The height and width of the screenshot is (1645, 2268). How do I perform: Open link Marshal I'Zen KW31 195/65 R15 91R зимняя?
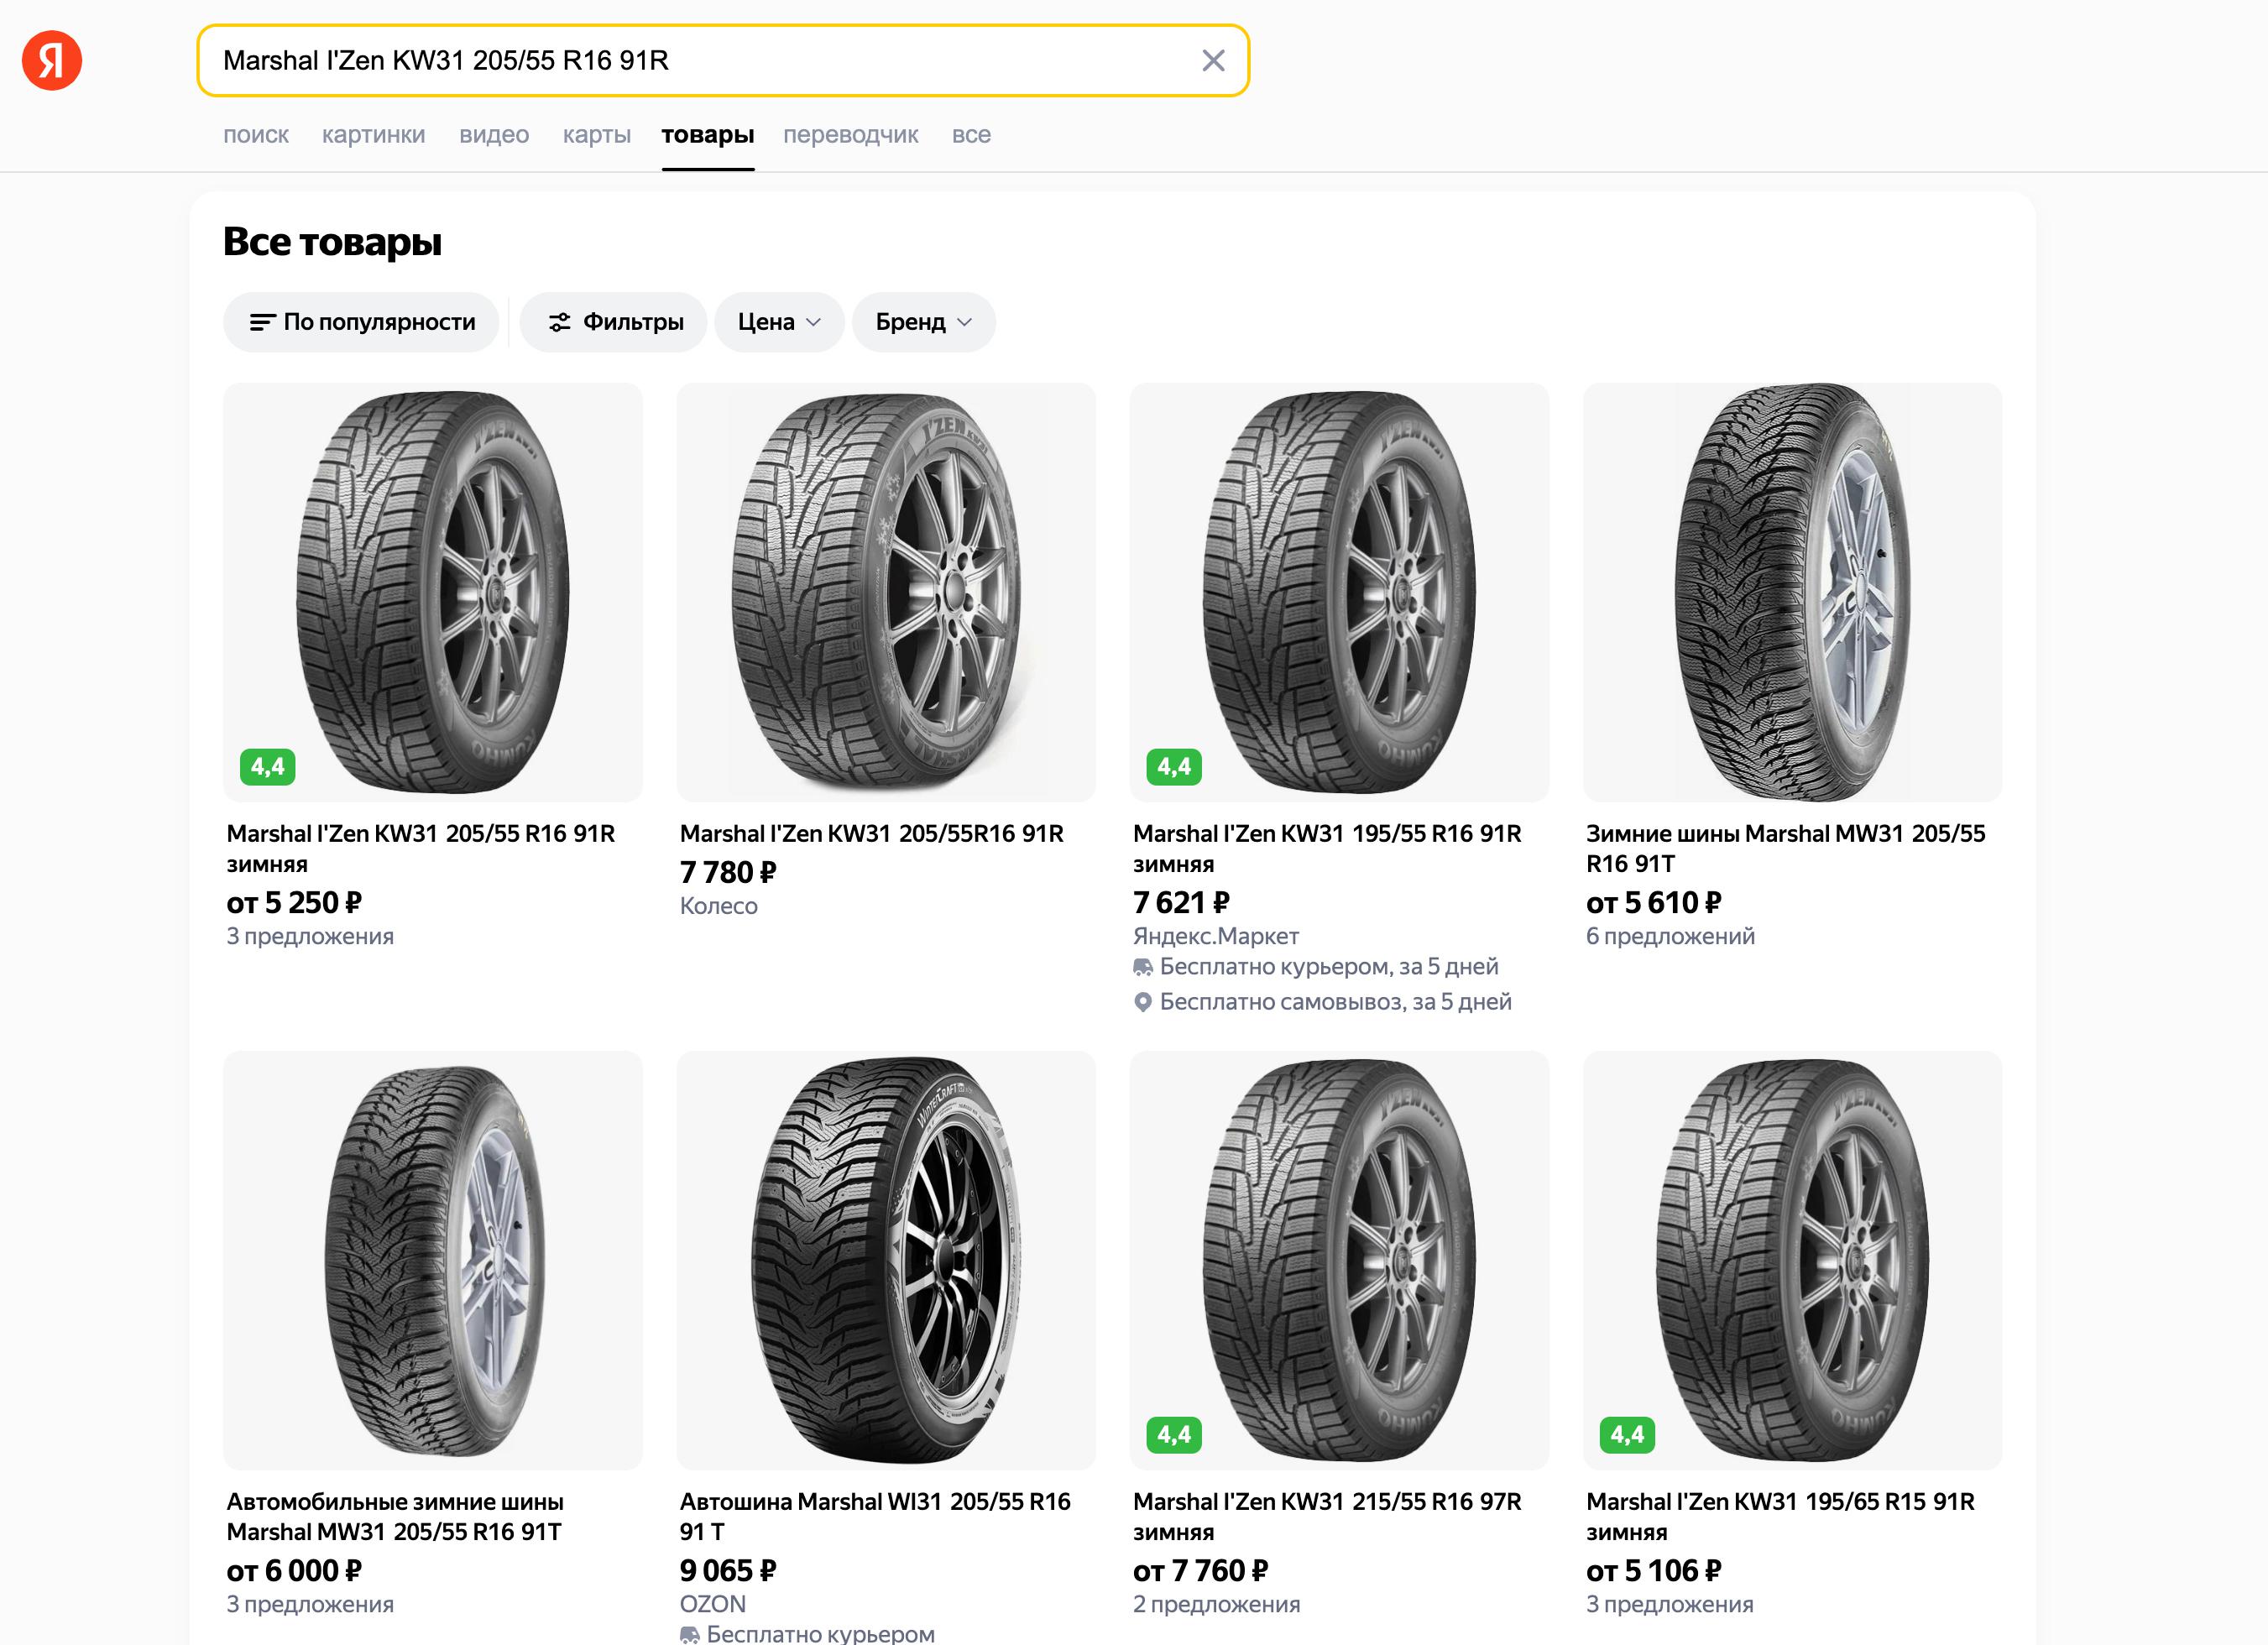(x=1780, y=1516)
